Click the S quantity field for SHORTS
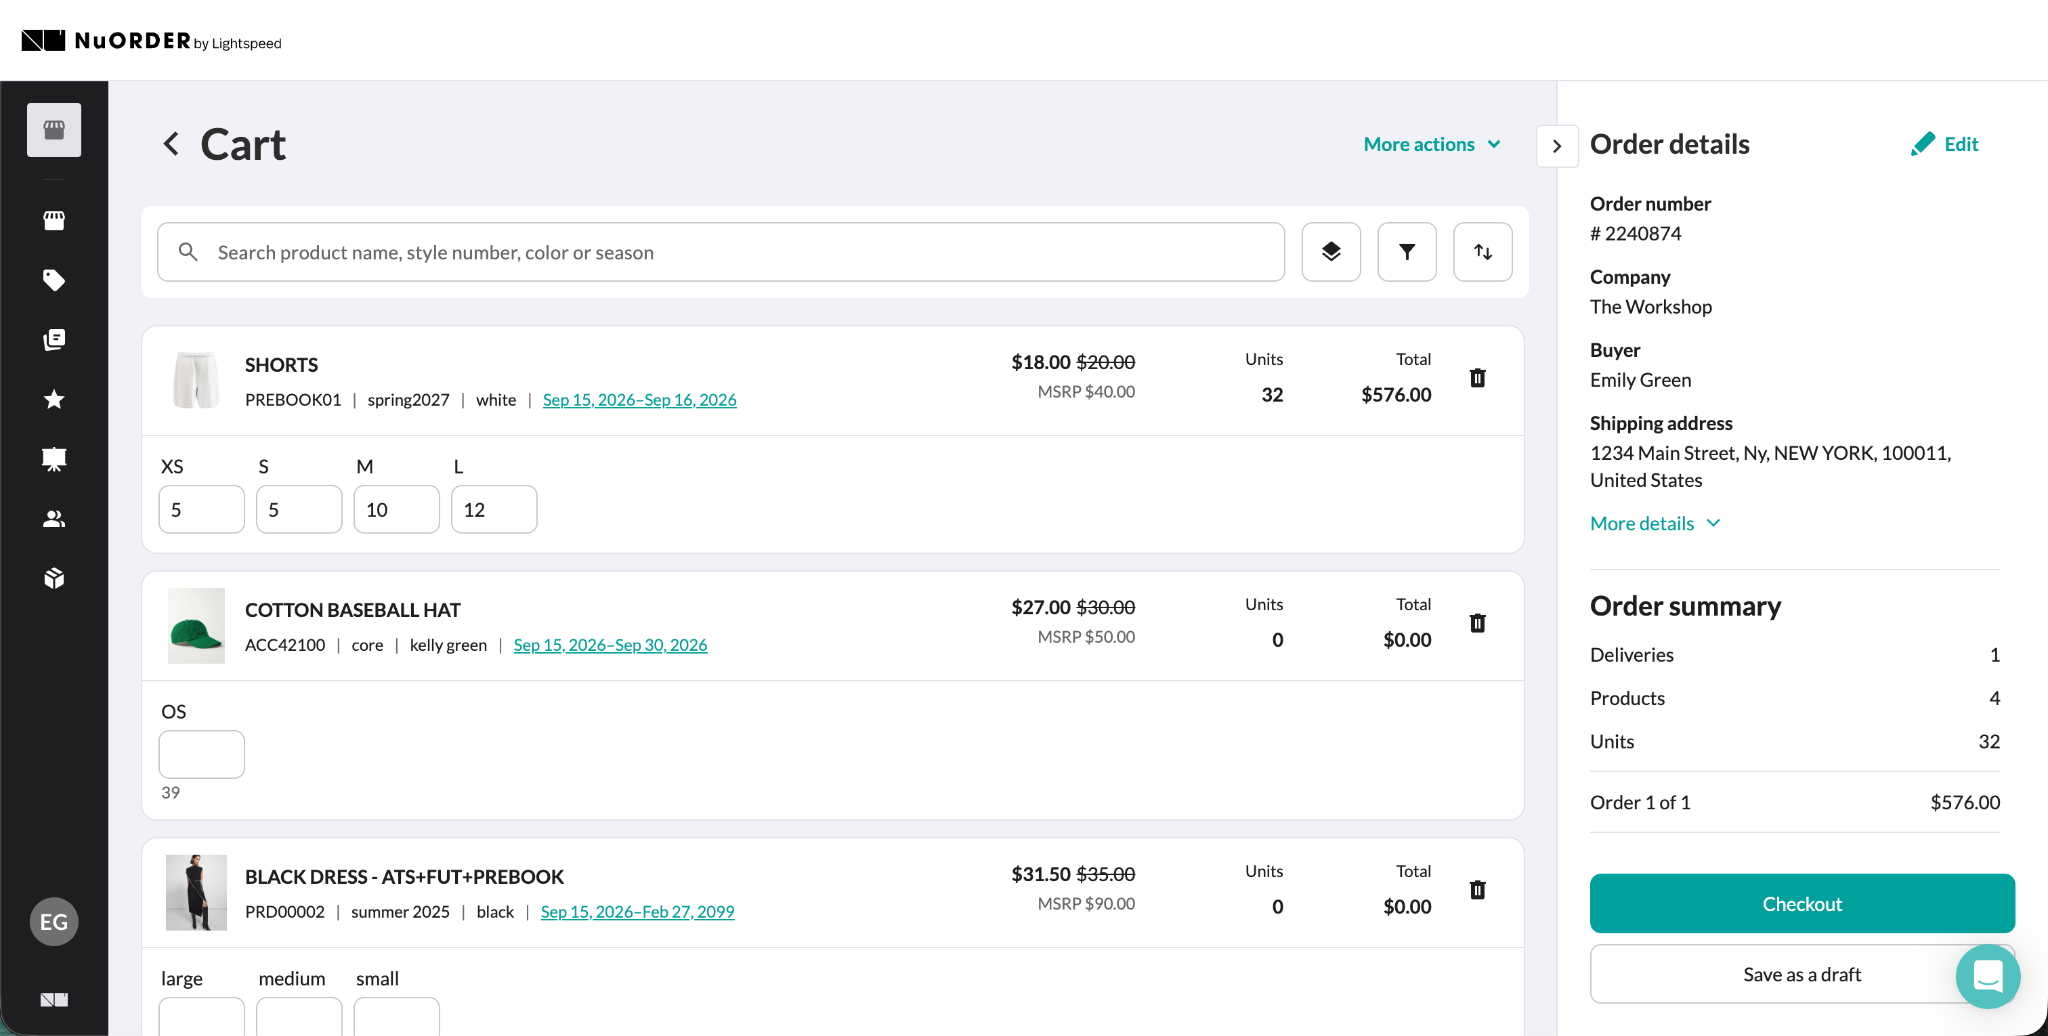2048x1036 pixels. 299,509
